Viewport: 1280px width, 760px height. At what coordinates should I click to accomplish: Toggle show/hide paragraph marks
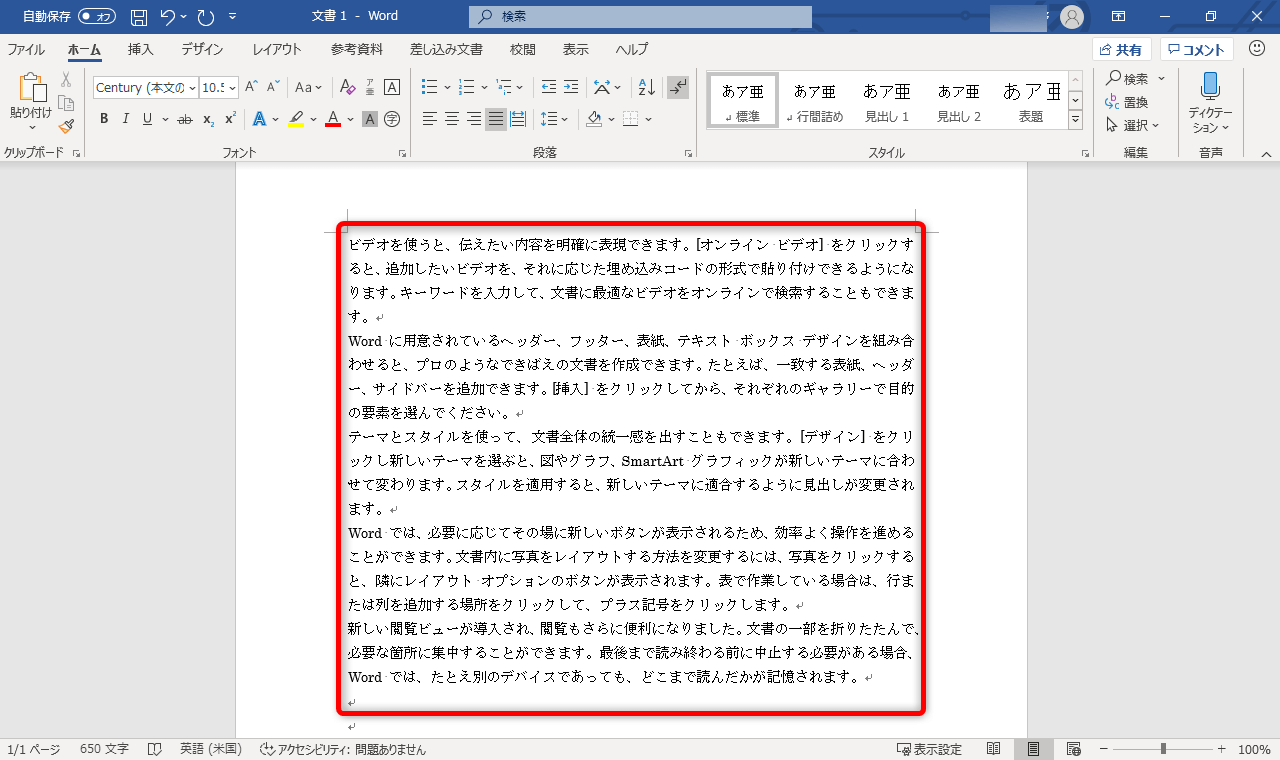[678, 87]
